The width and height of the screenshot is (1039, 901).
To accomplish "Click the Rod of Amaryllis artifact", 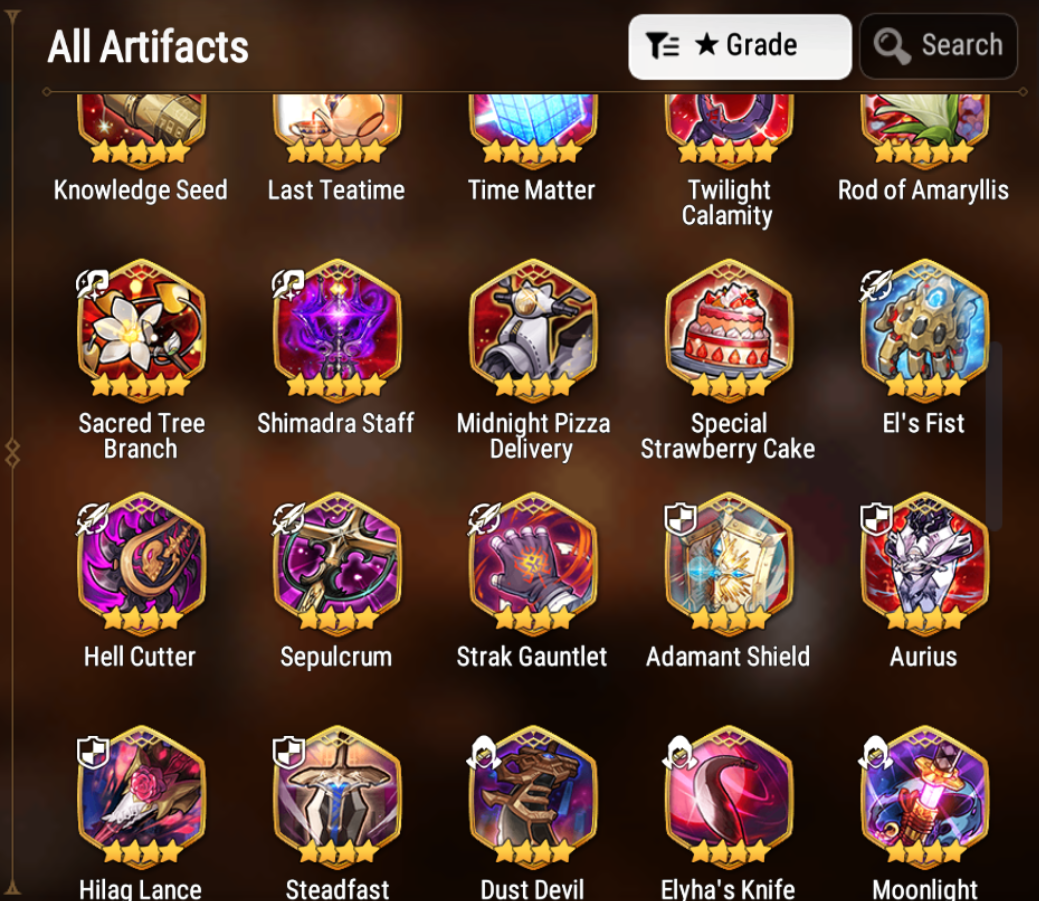I will [925, 130].
